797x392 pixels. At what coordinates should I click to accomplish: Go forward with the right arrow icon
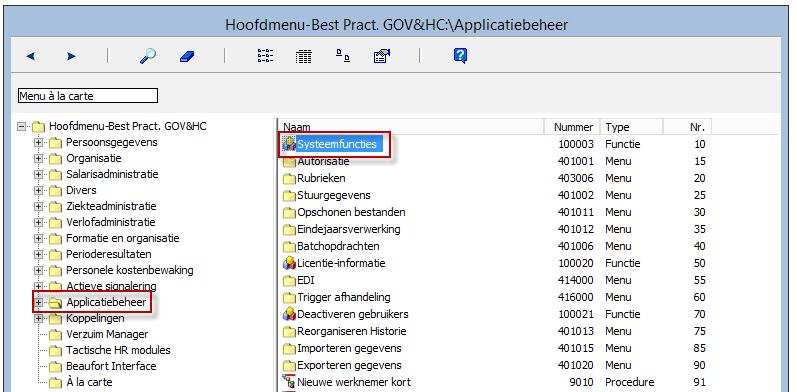(71, 56)
